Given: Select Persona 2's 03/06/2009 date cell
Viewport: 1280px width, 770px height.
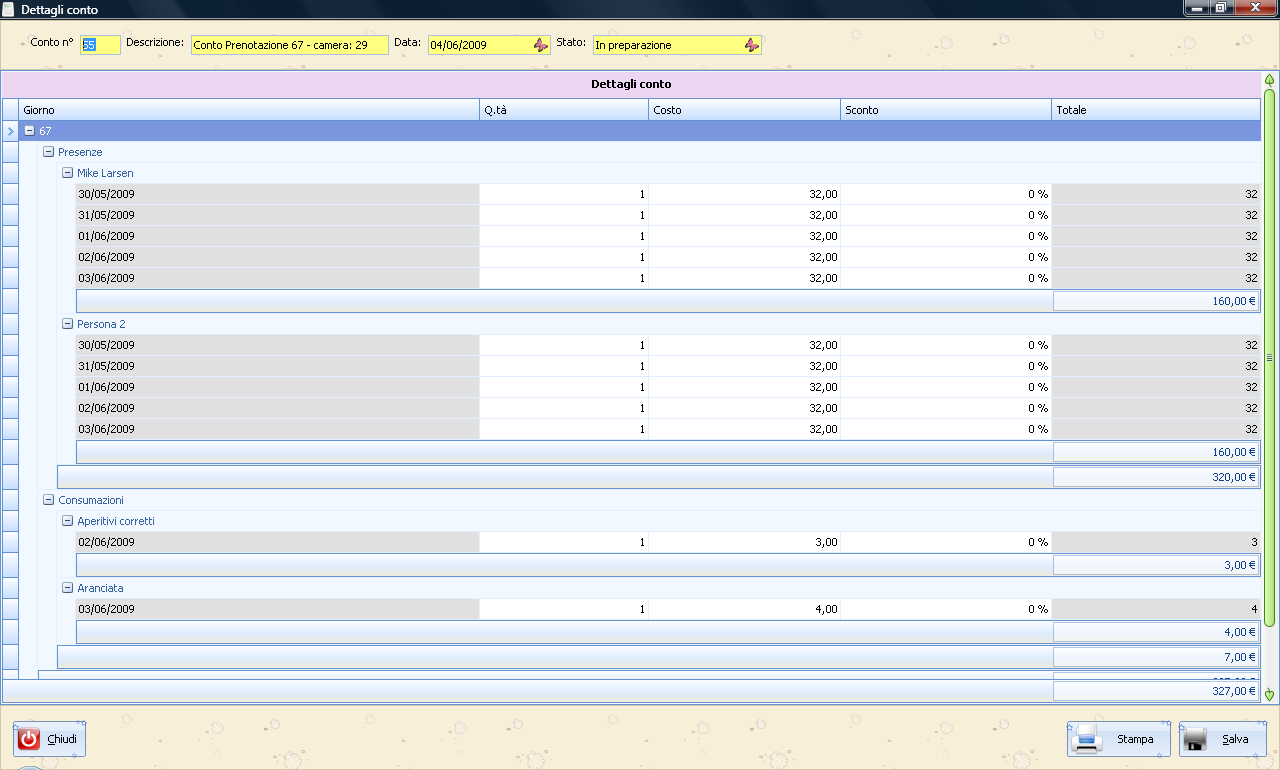Looking at the screenshot, I should [278, 429].
